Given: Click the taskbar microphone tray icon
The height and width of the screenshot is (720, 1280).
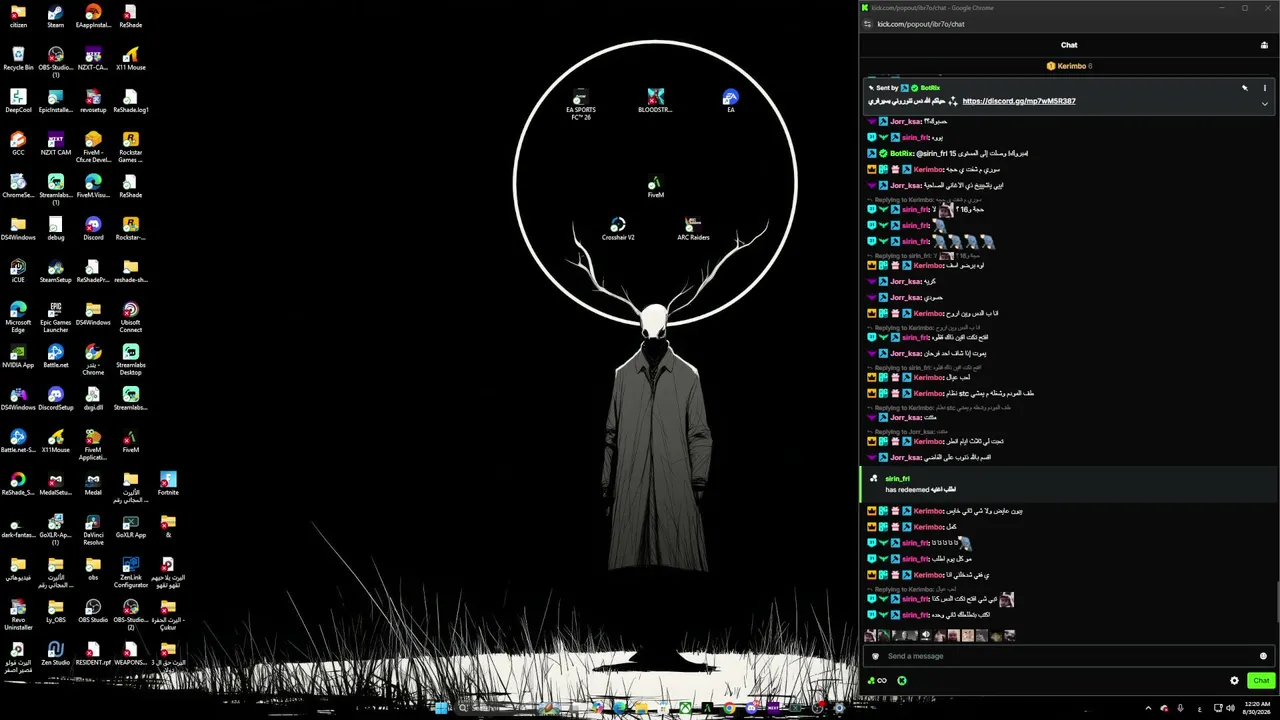Looking at the screenshot, I should [1181, 708].
